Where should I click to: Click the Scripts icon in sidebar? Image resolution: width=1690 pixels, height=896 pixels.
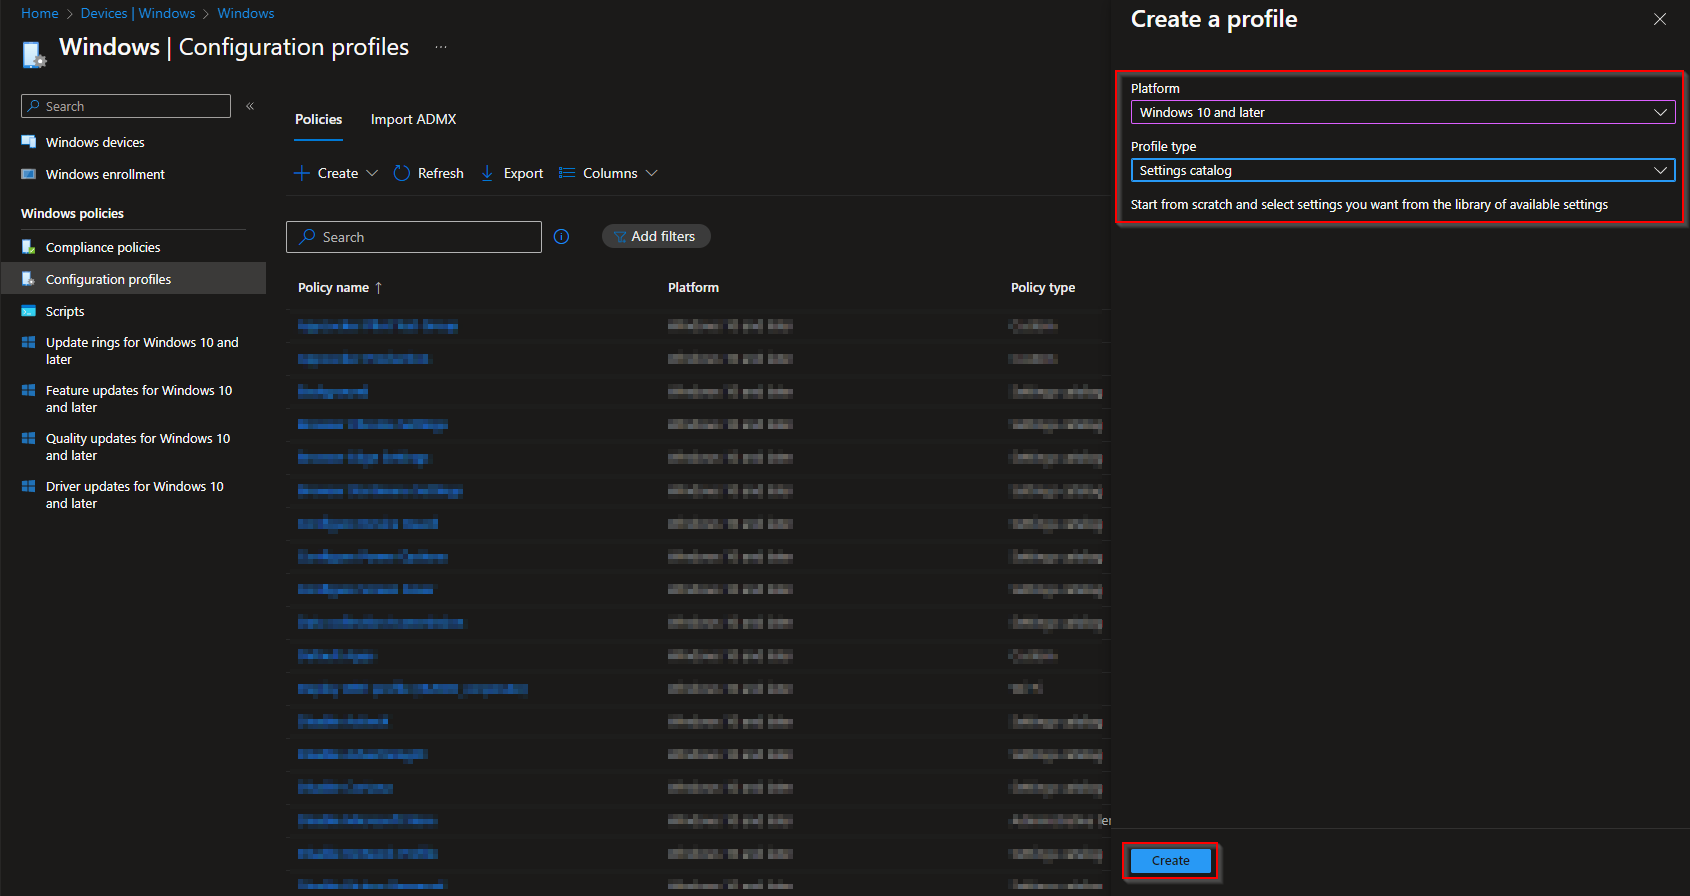[29, 311]
